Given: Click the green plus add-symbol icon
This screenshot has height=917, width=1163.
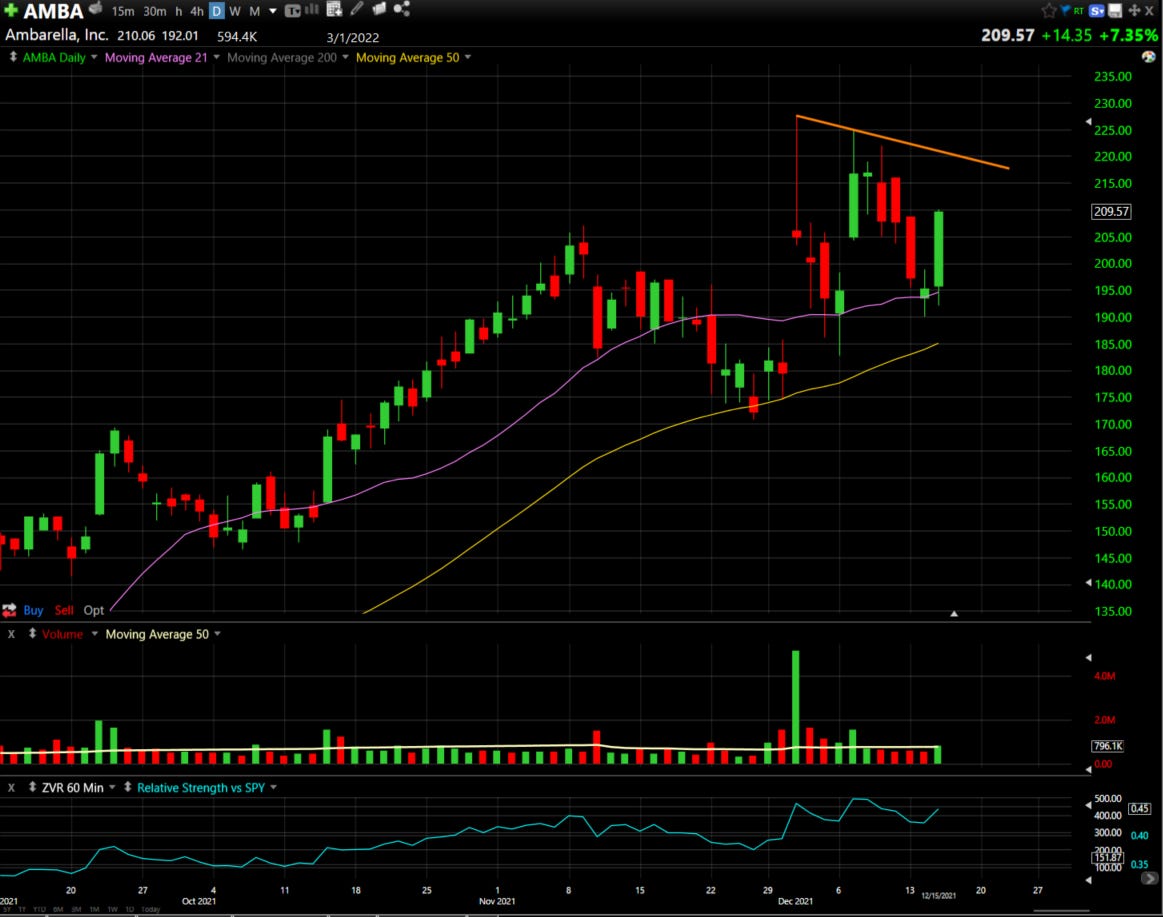Looking at the screenshot, I should click(10, 10).
